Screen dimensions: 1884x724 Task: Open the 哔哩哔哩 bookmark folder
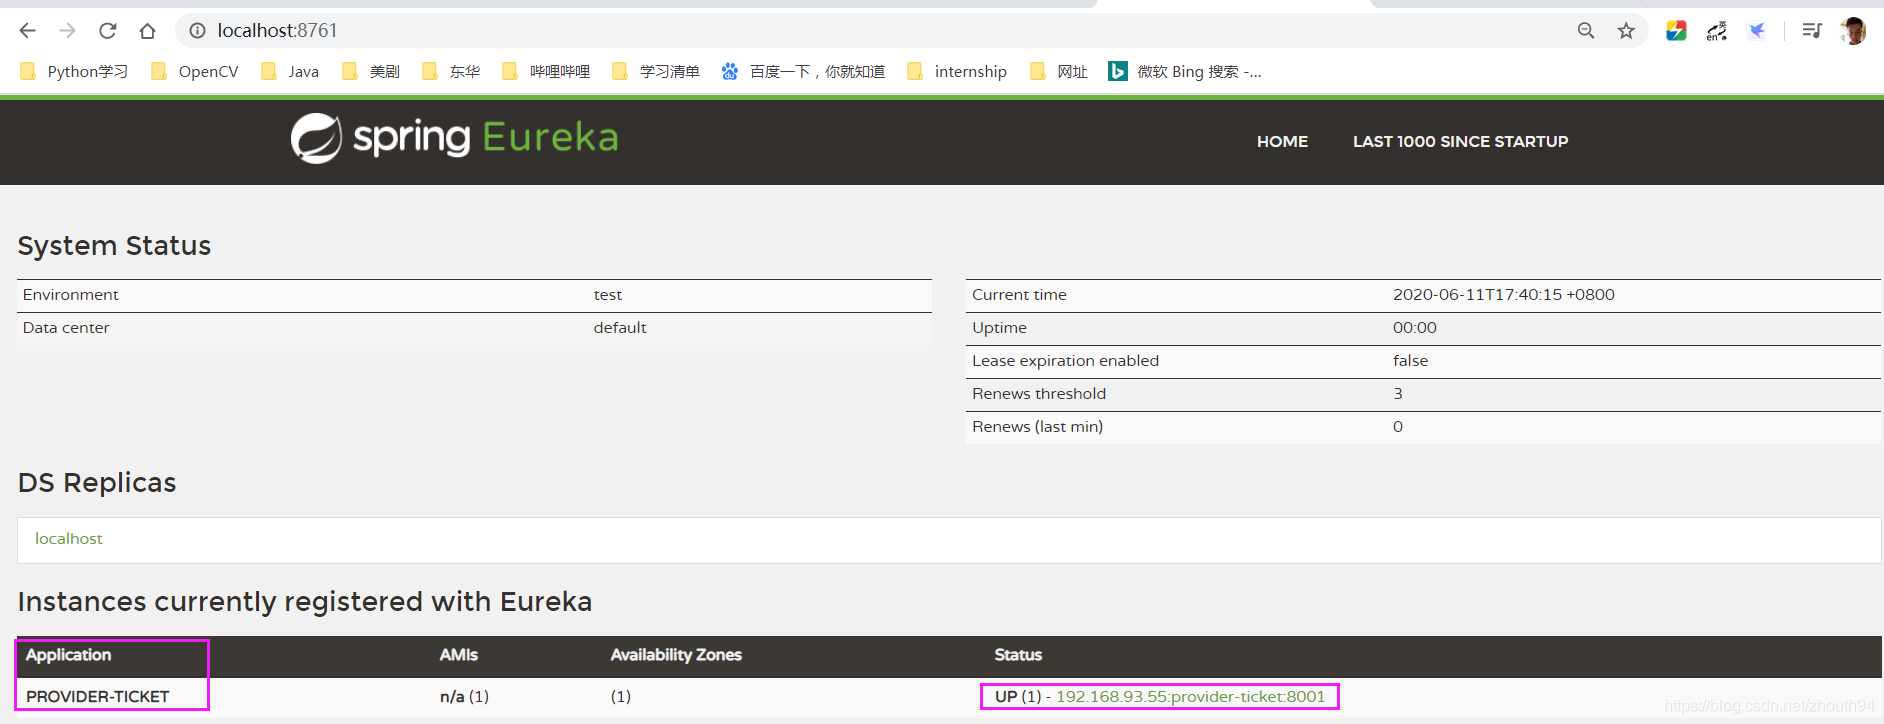click(x=546, y=71)
